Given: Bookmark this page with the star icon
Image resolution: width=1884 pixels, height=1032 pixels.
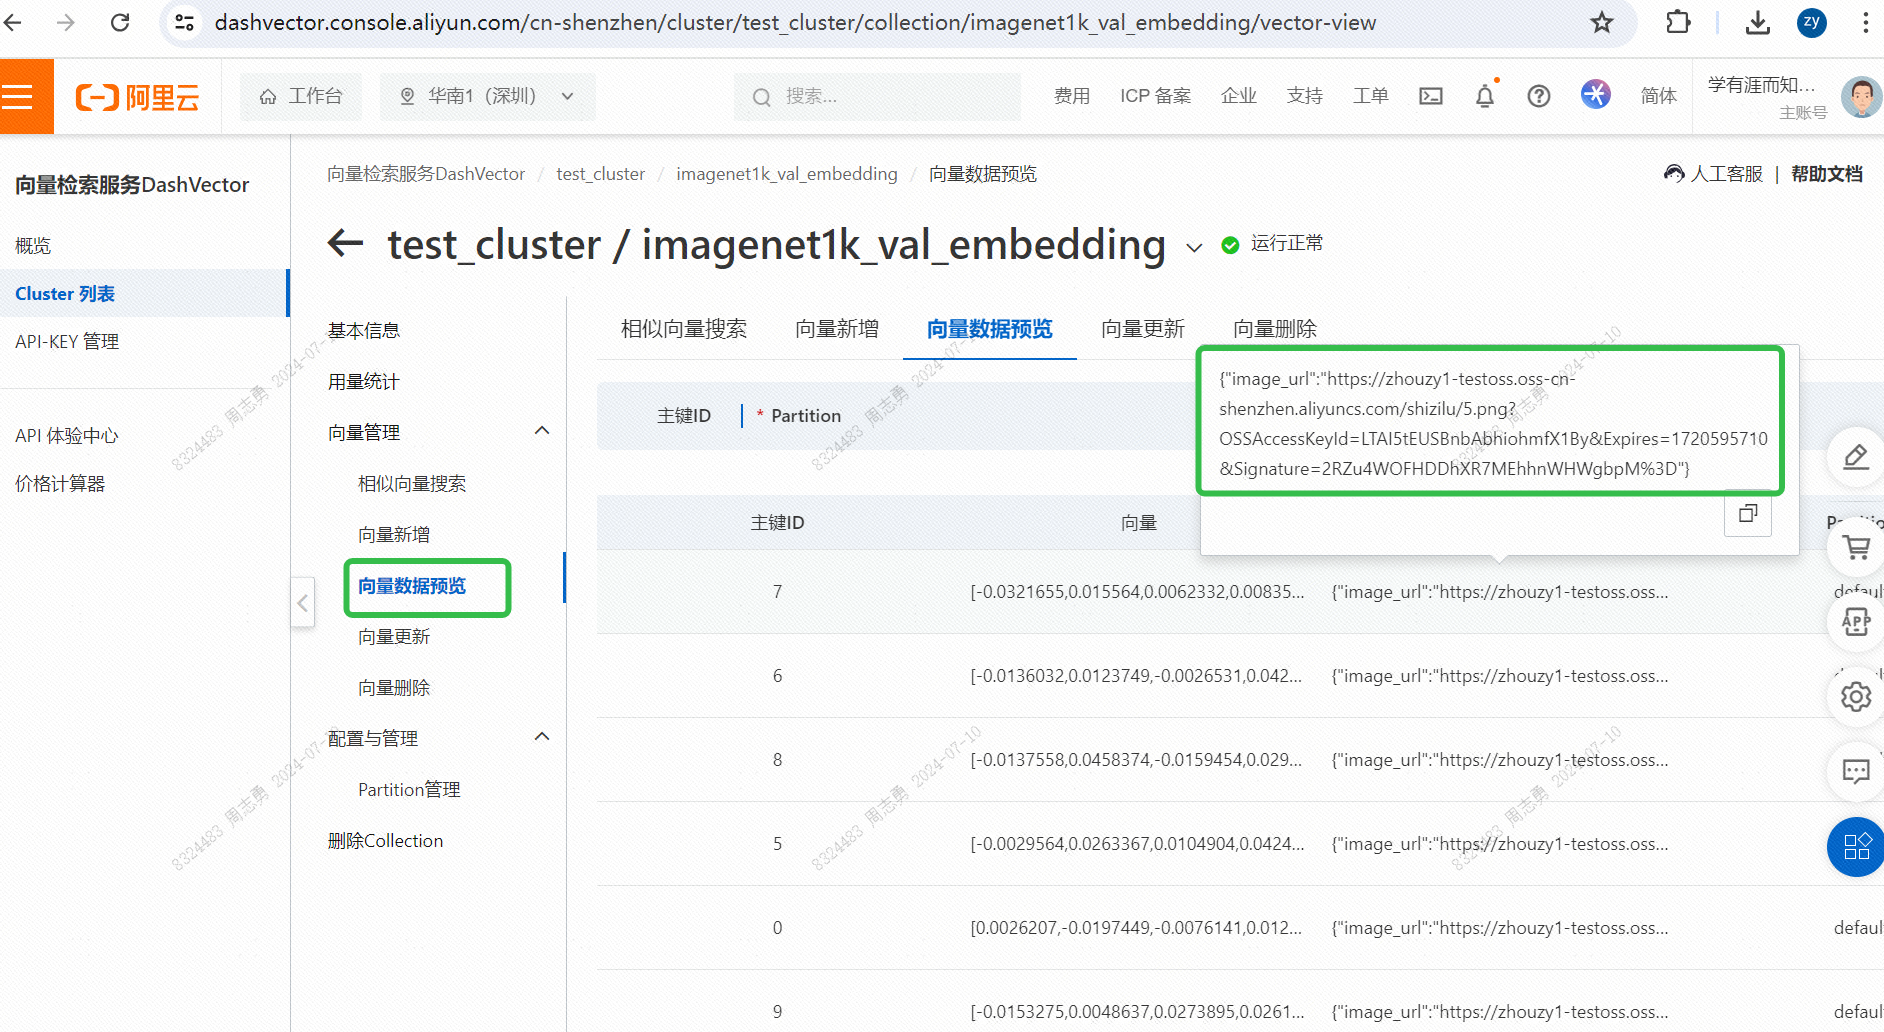Looking at the screenshot, I should pyautogui.click(x=1602, y=22).
